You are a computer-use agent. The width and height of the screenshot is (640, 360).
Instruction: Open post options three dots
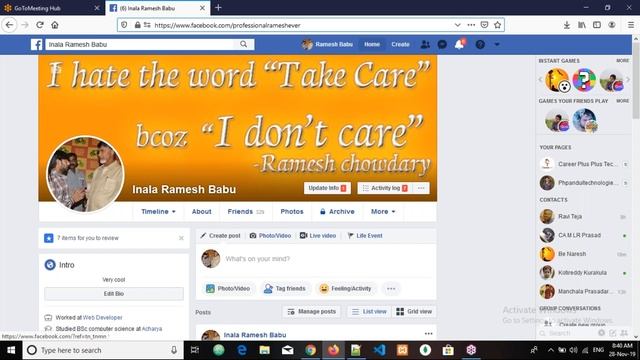428,334
